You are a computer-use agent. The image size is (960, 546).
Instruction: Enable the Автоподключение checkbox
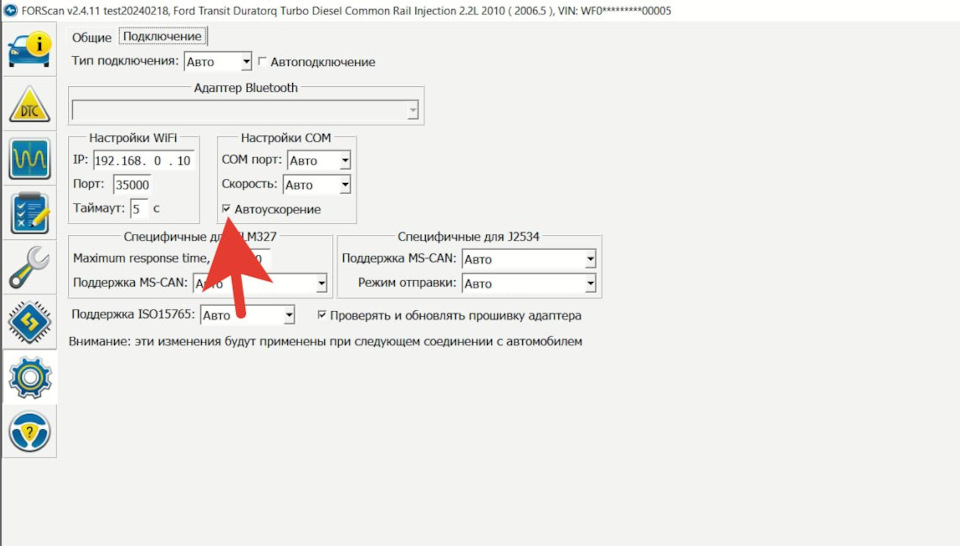[x=262, y=61]
